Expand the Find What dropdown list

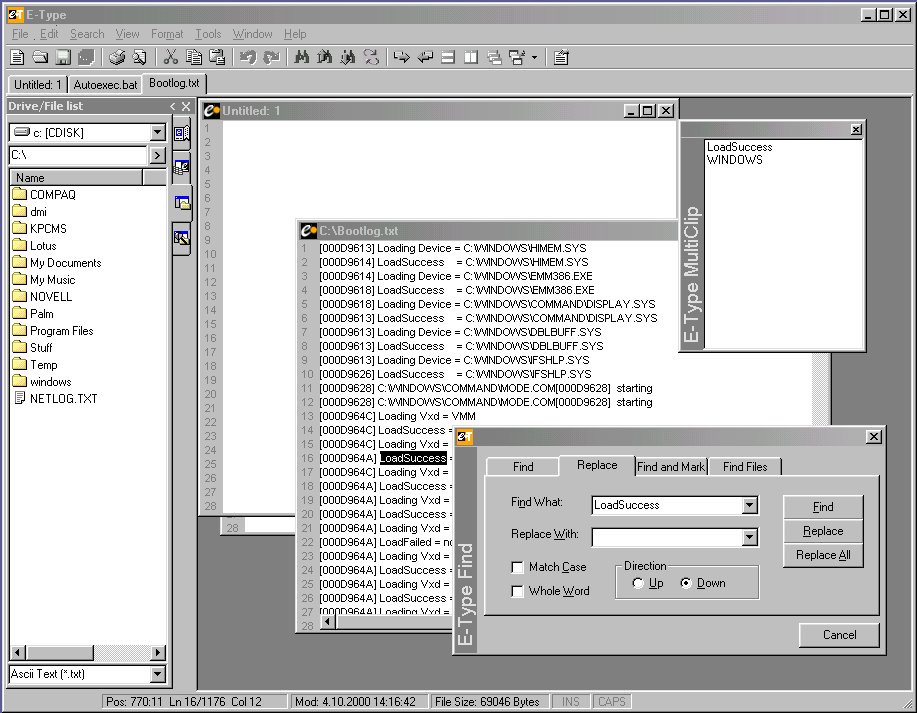[750, 506]
